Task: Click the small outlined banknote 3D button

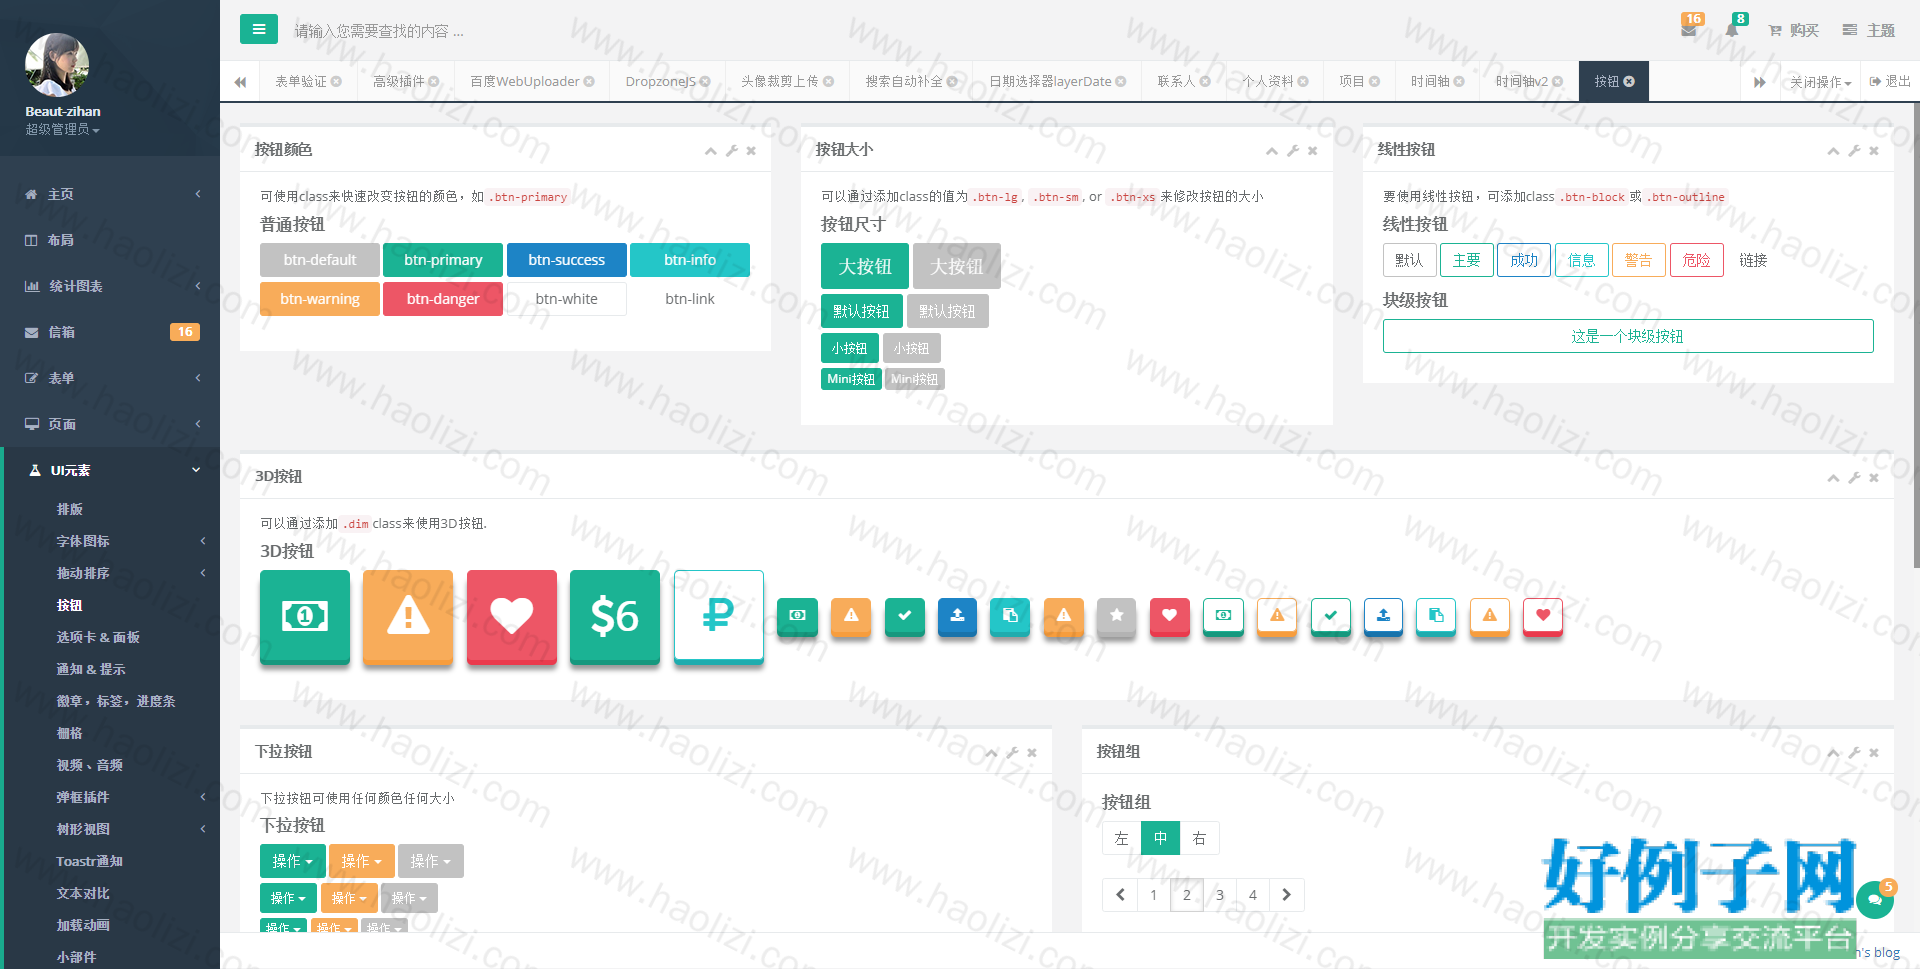Action: (1223, 617)
